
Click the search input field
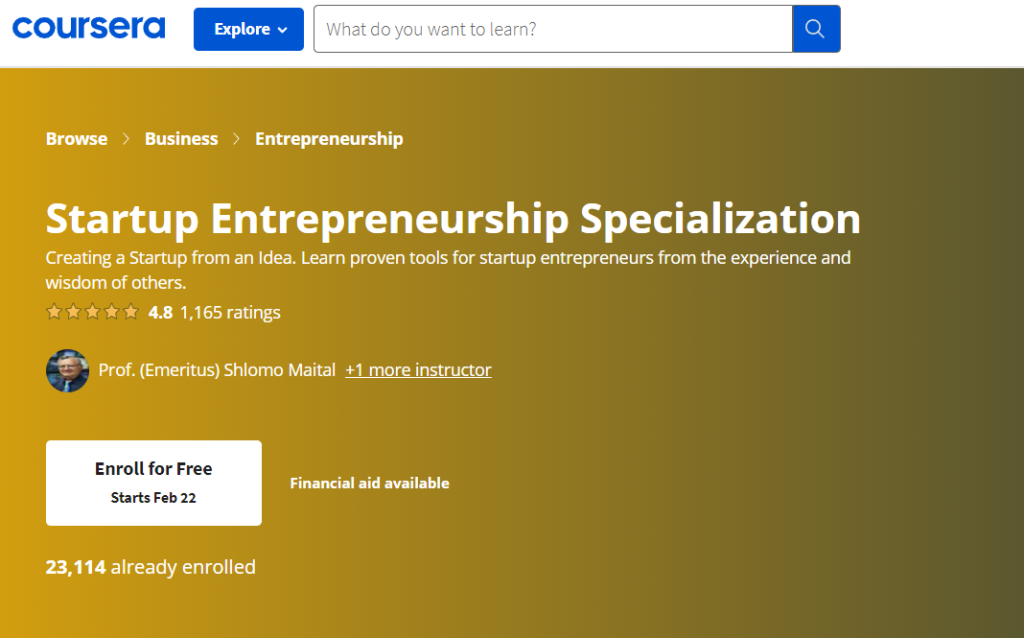550,28
